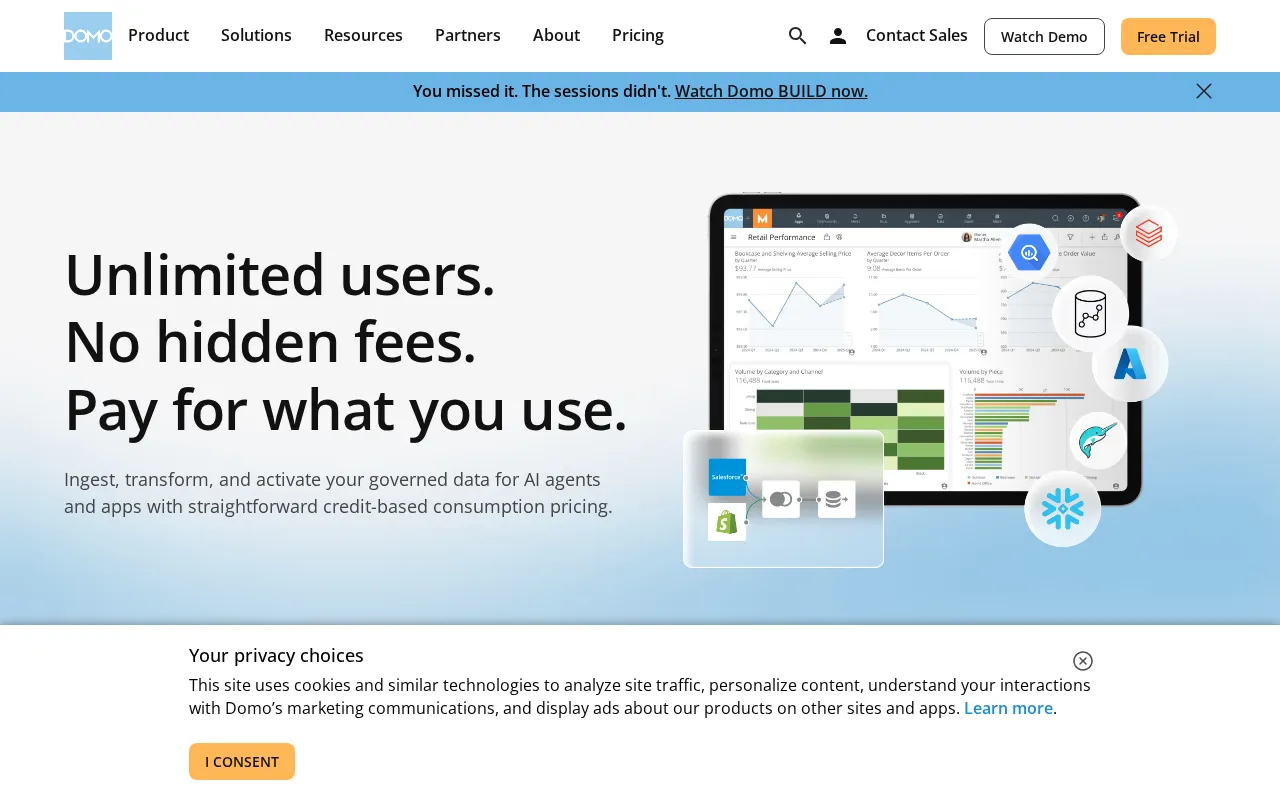Viewport: 1280px width, 800px height.
Task: Start a Free Trial
Action: coord(1168,36)
